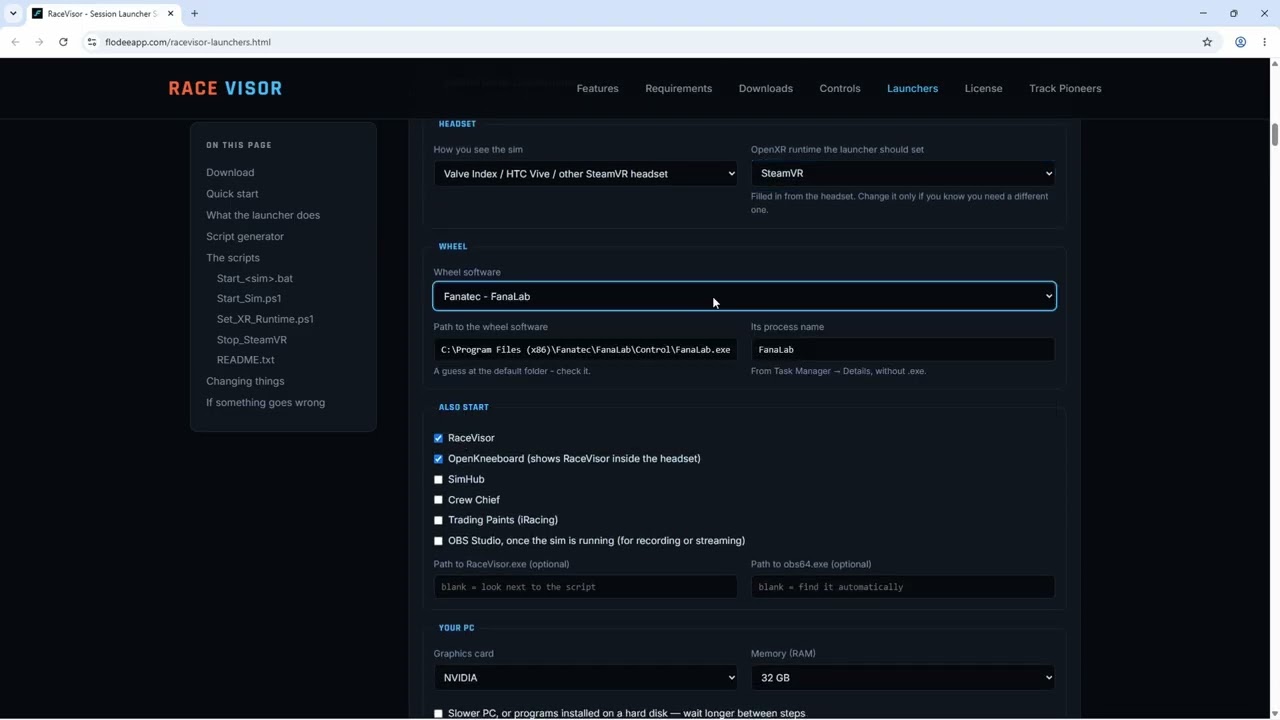Uncheck the RaceVisor checkbox
Screen dimensions: 1280x720
(438, 438)
